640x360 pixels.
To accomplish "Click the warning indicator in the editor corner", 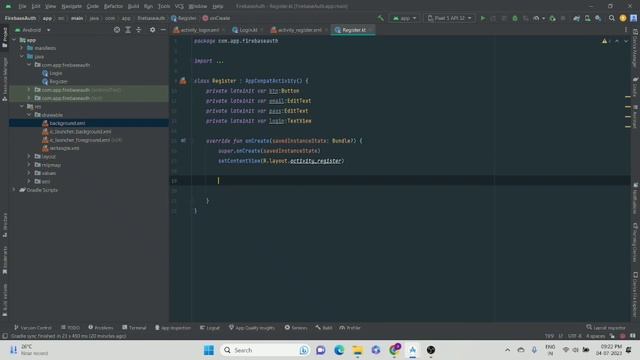I will pos(604,41).
